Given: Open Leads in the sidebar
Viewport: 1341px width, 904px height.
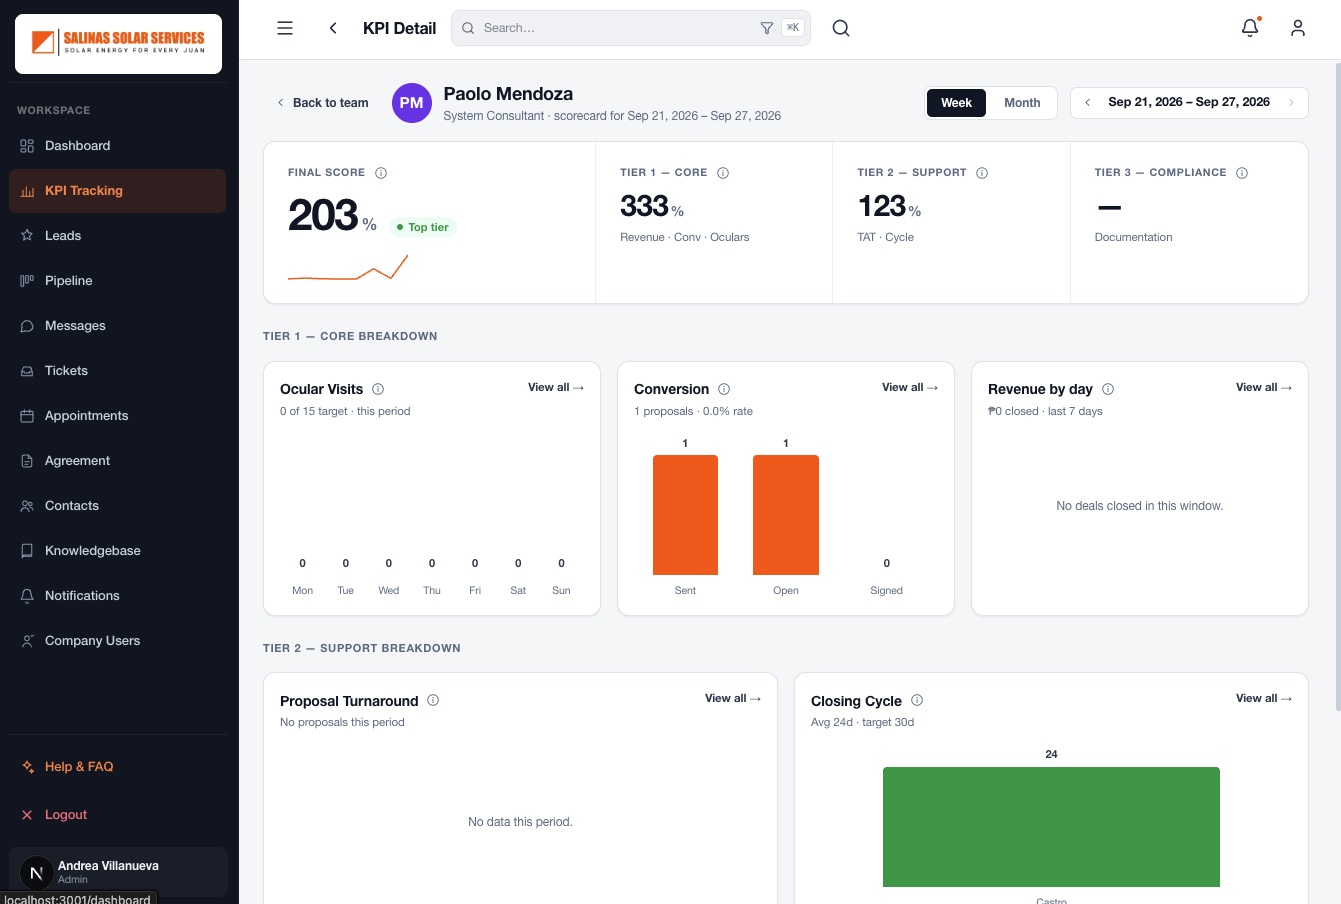Looking at the screenshot, I should tap(118, 236).
